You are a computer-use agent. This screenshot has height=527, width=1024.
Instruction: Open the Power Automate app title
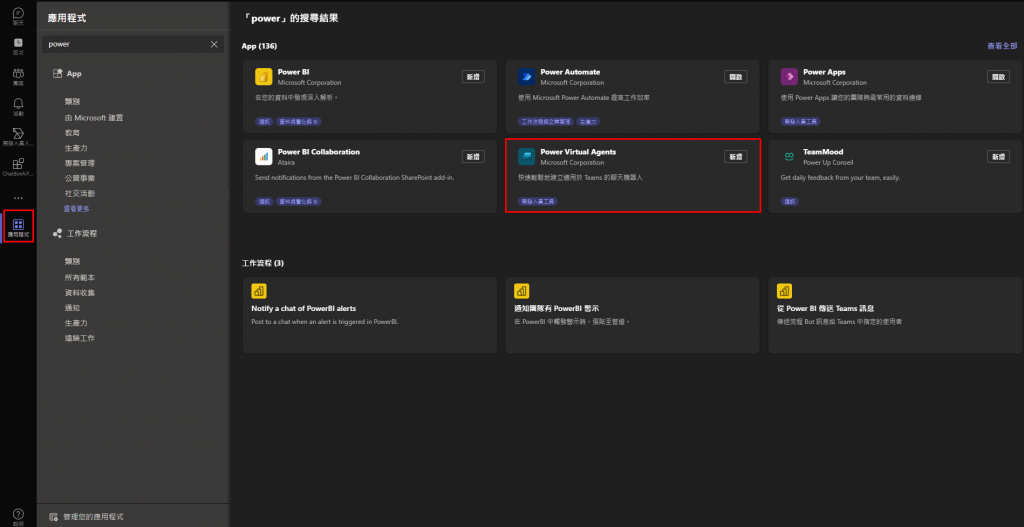(570, 72)
